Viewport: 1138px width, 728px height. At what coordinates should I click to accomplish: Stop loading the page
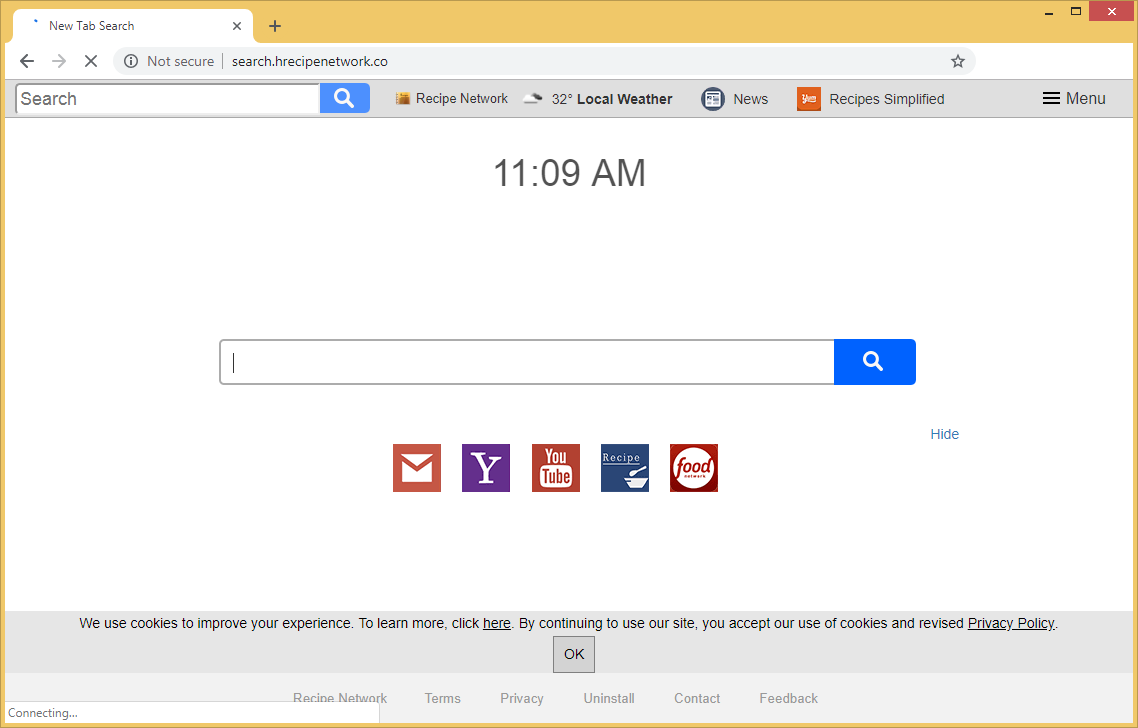pyautogui.click(x=90, y=61)
